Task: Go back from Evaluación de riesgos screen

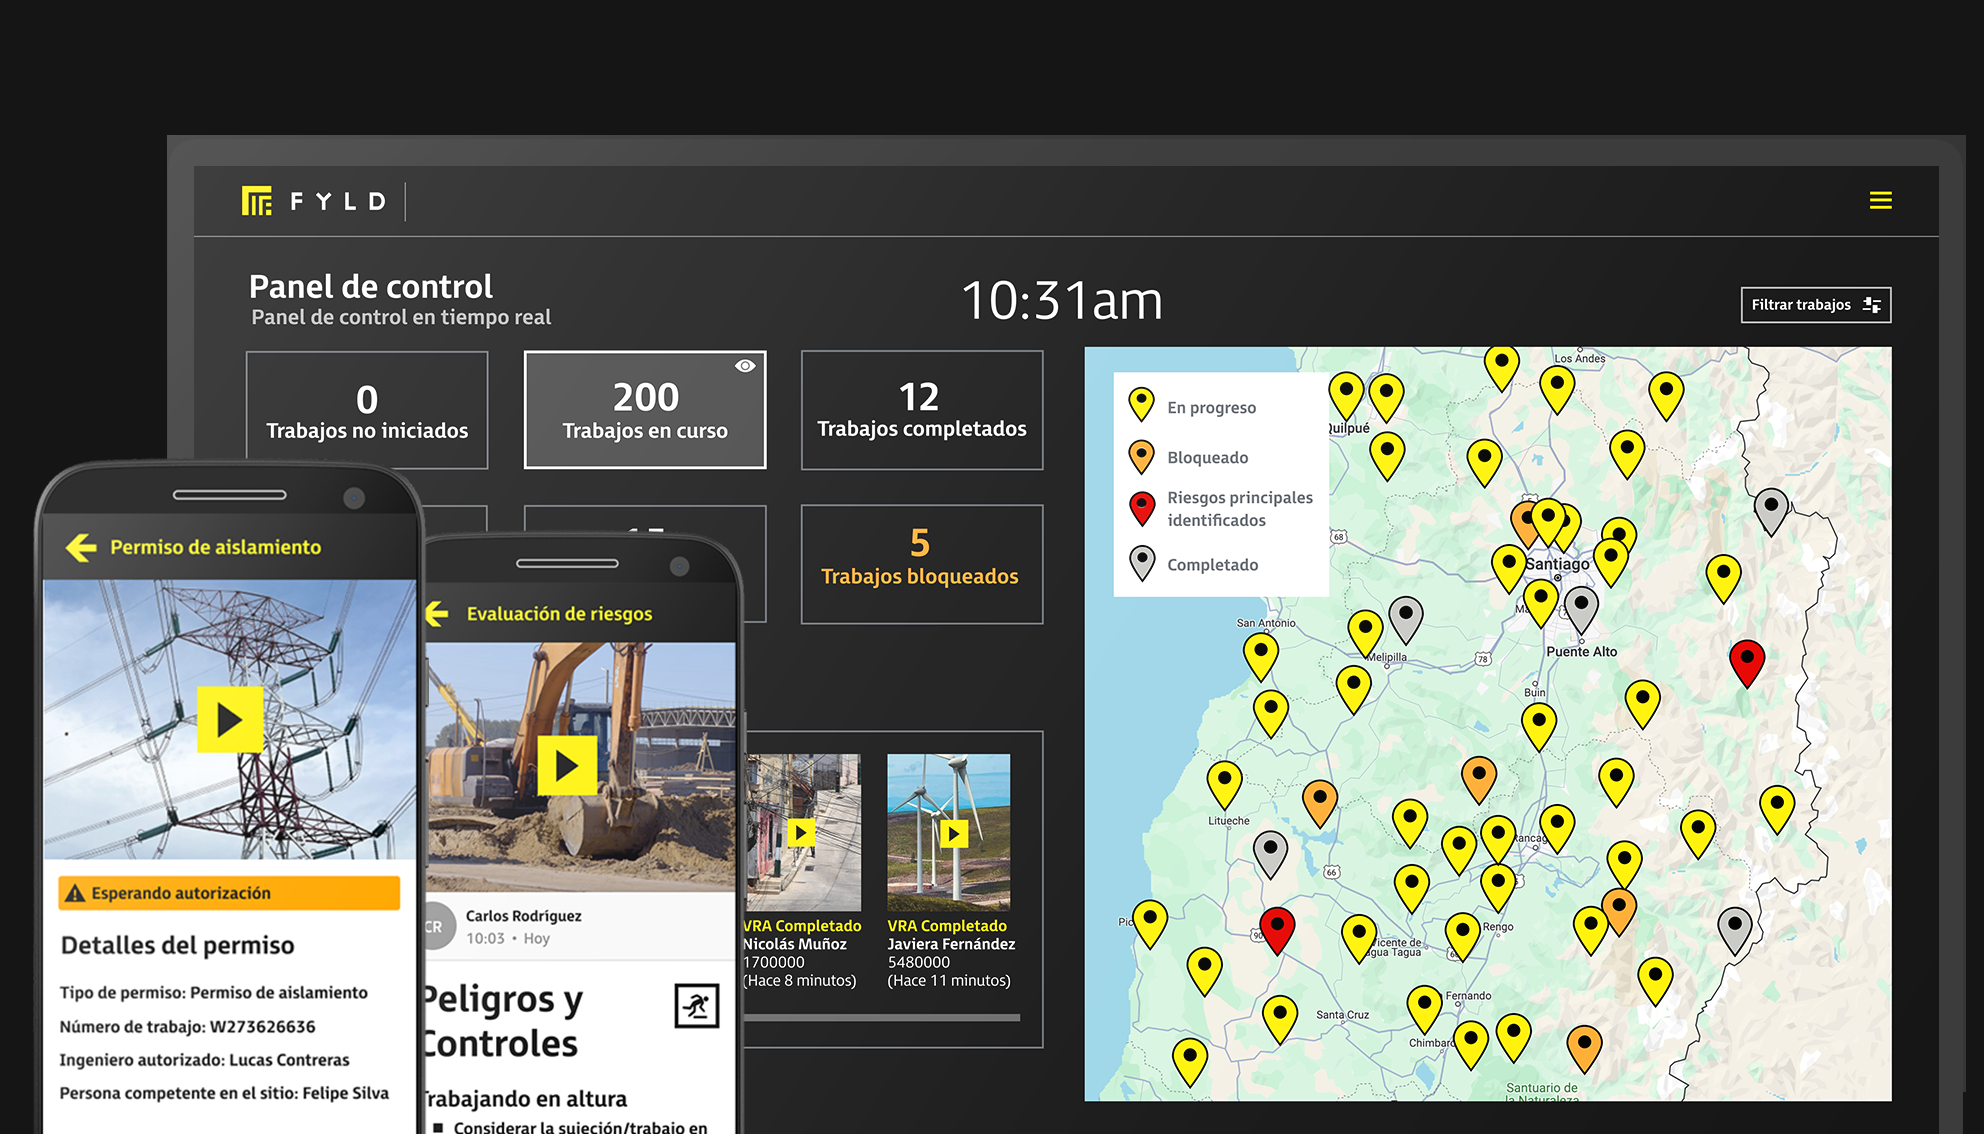Action: pyautogui.click(x=437, y=613)
